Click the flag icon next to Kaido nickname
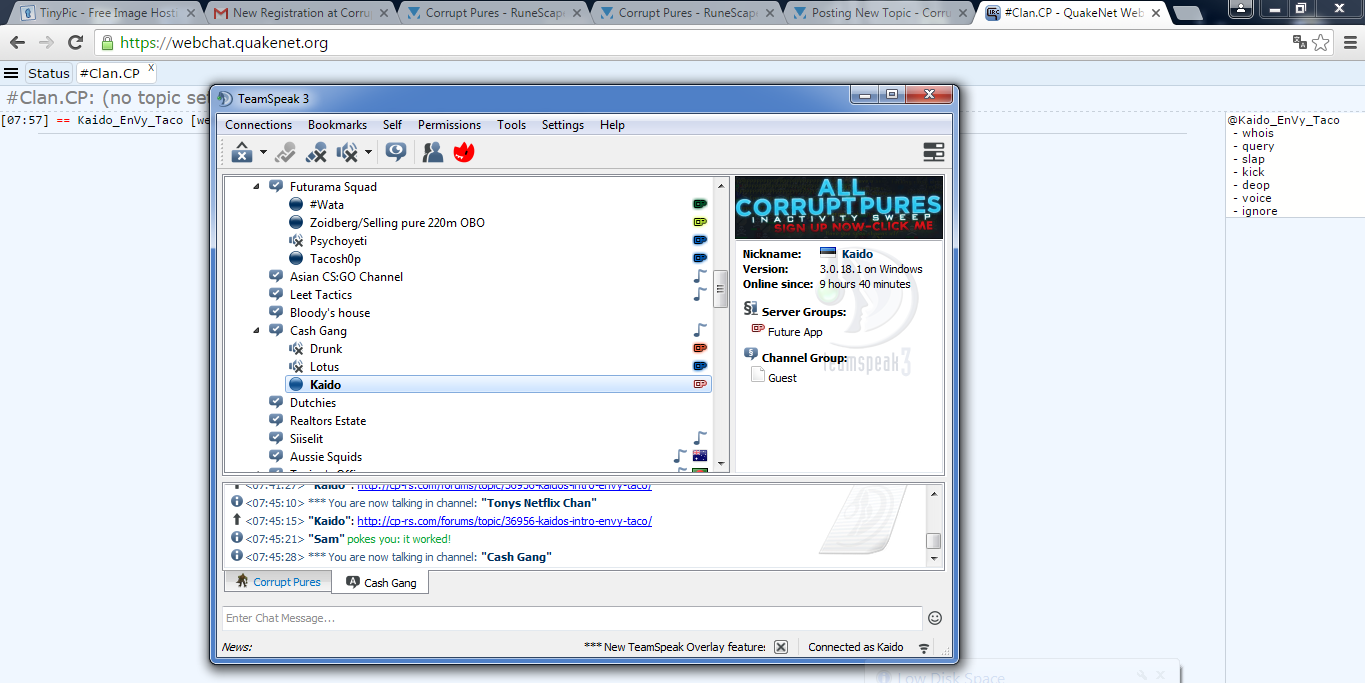1365x683 pixels. click(828, 253)
